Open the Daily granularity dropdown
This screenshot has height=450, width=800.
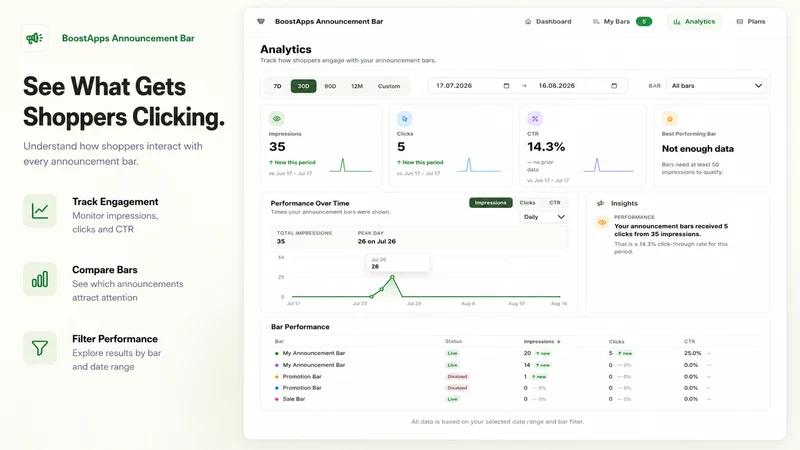pyautogui.click(x=543, y=217)
